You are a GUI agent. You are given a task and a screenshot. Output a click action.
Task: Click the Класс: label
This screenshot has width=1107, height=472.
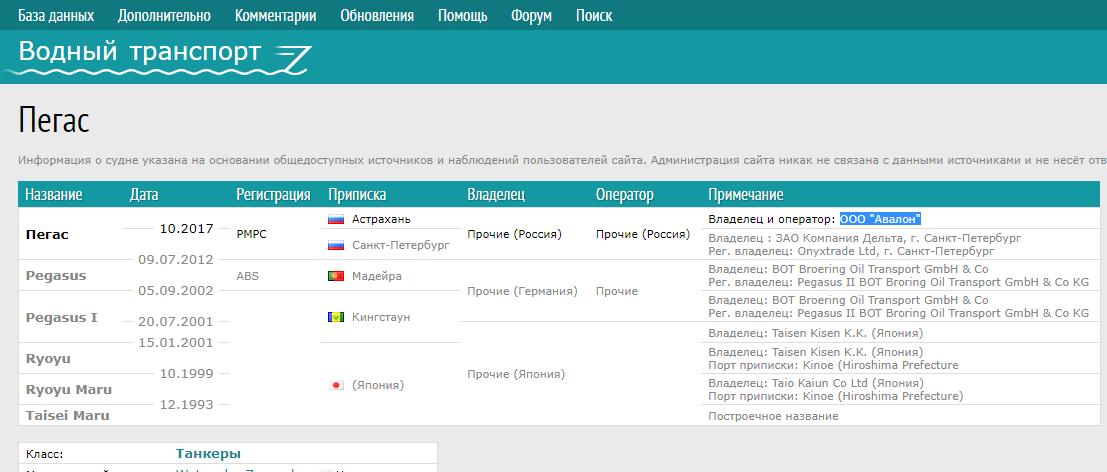44,454
